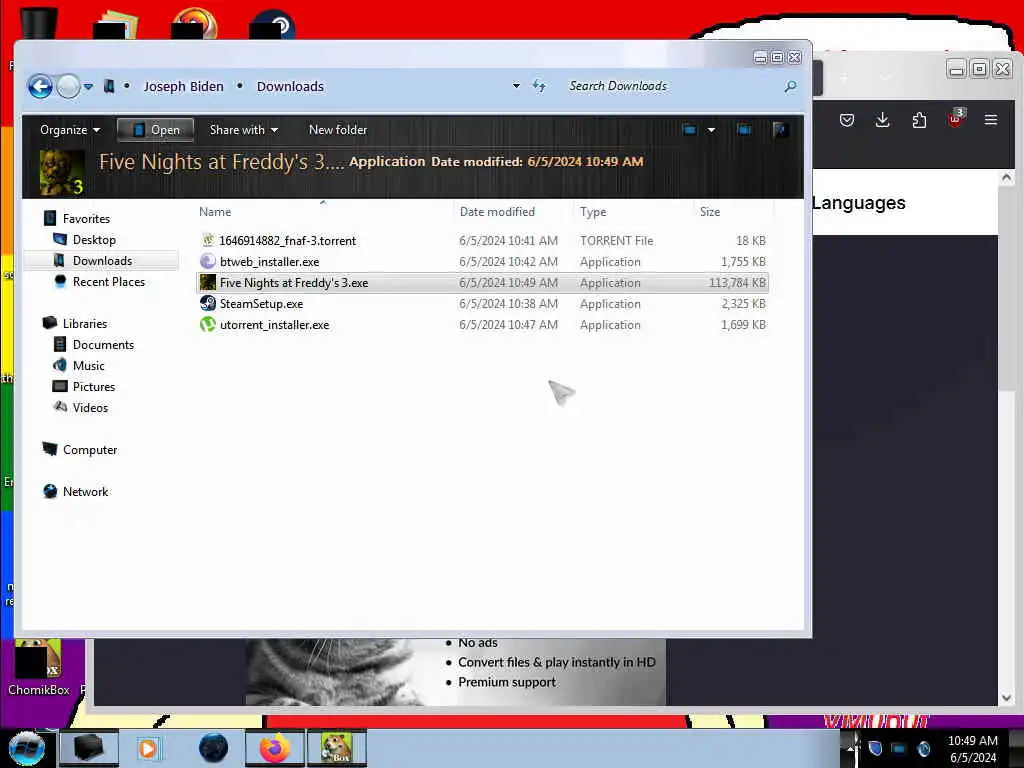Click the uTorrent icon beside utorrent_installer.exe
Screen dimensions: 1024x768
208,324
